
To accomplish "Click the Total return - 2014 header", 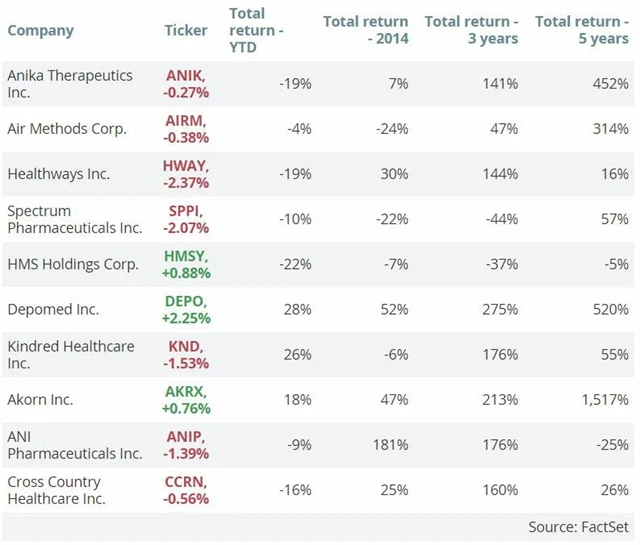I will pos(365,30).
